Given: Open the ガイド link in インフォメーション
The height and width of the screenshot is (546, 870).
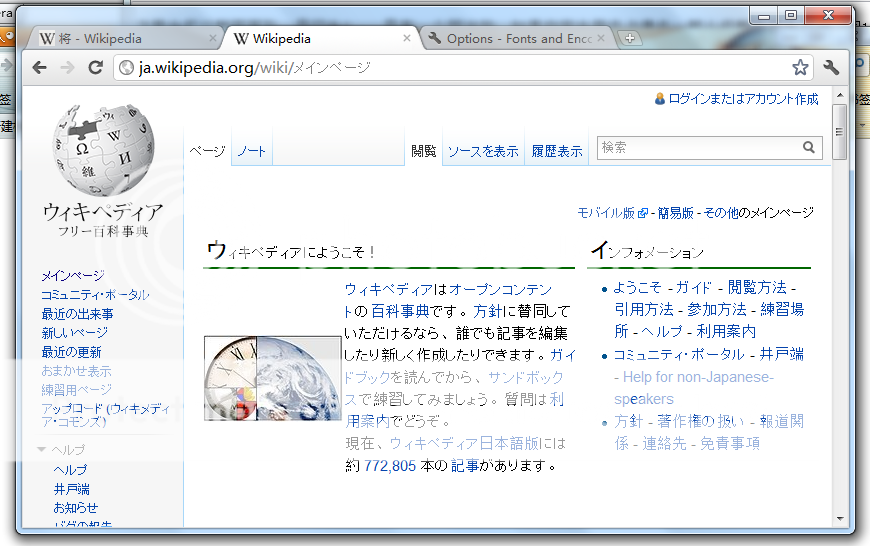Looking at the screenshot, I should pos(693,287).
